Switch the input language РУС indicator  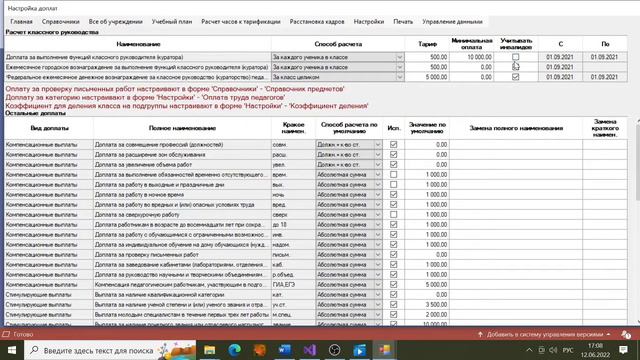coord(568,350)
